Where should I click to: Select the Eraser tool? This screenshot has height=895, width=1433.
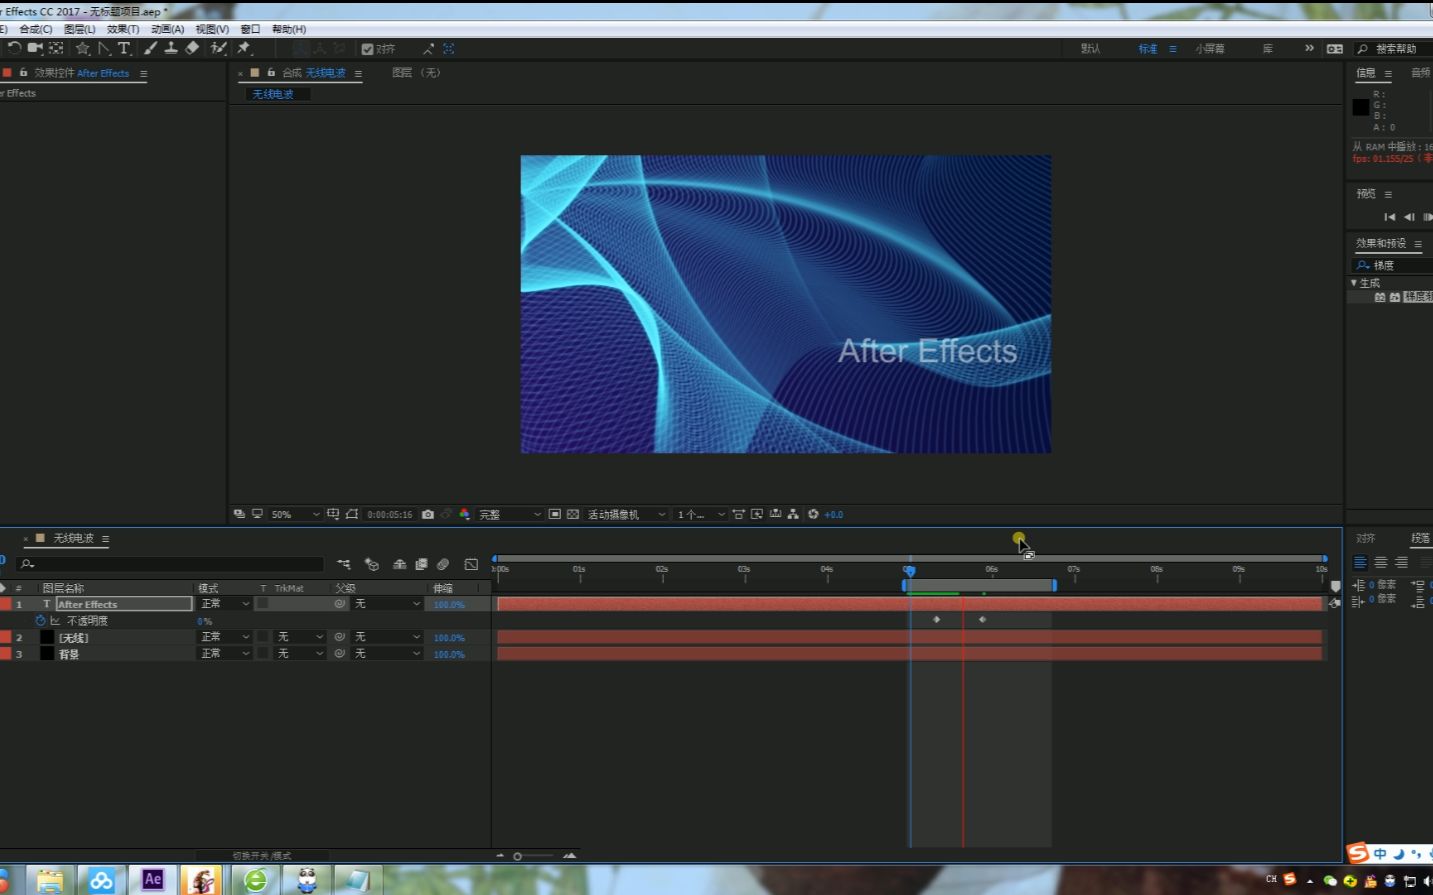[192, 48]
